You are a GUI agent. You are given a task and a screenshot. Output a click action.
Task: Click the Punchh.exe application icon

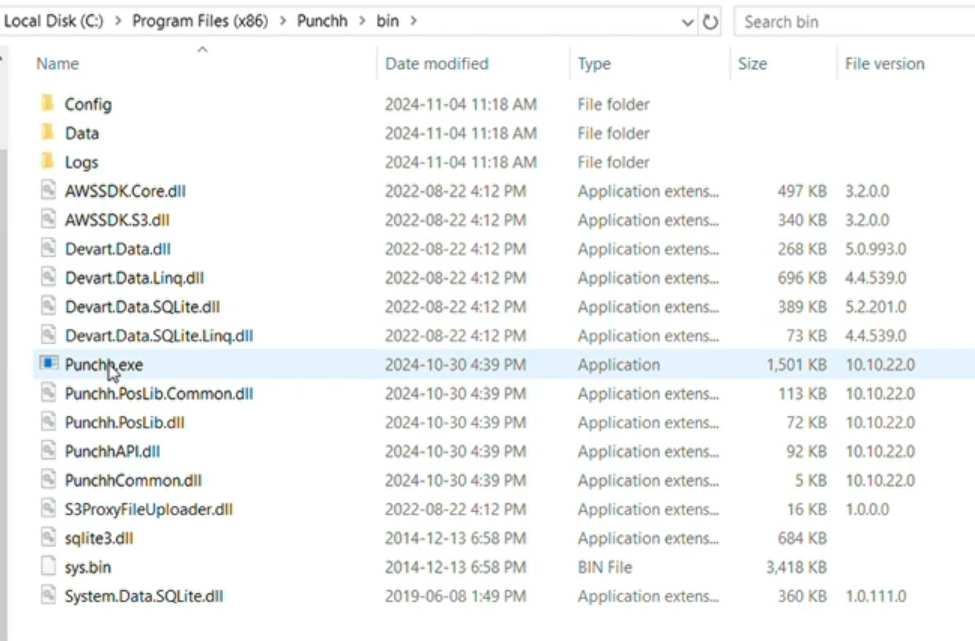point(49,363)
